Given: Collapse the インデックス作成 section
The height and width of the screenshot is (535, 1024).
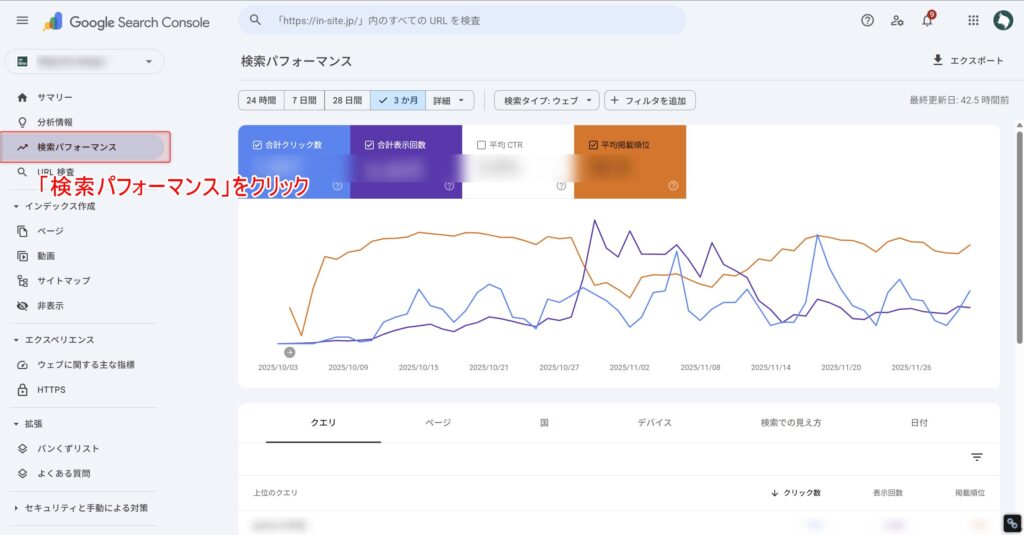Looking at the screenshot, I should 55,206.
